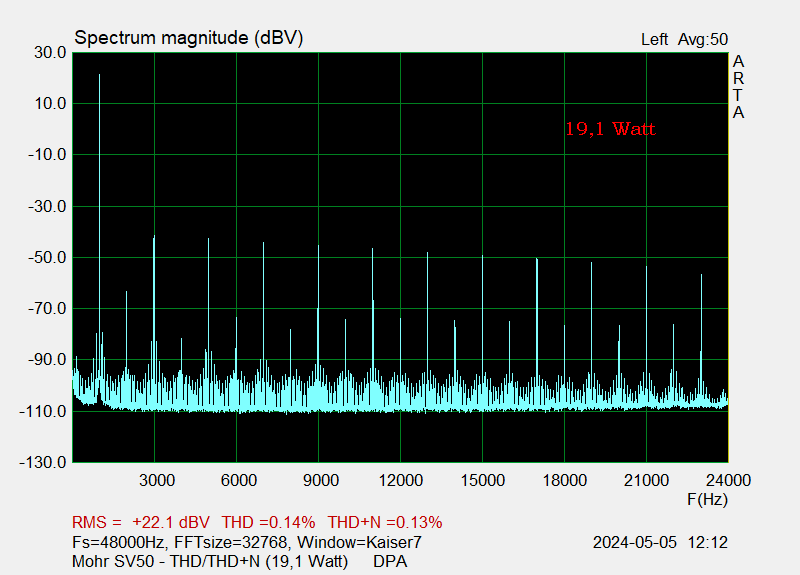800x575 pixels.
Task: Click the '30.0' y-axis value
Action: 51,53
